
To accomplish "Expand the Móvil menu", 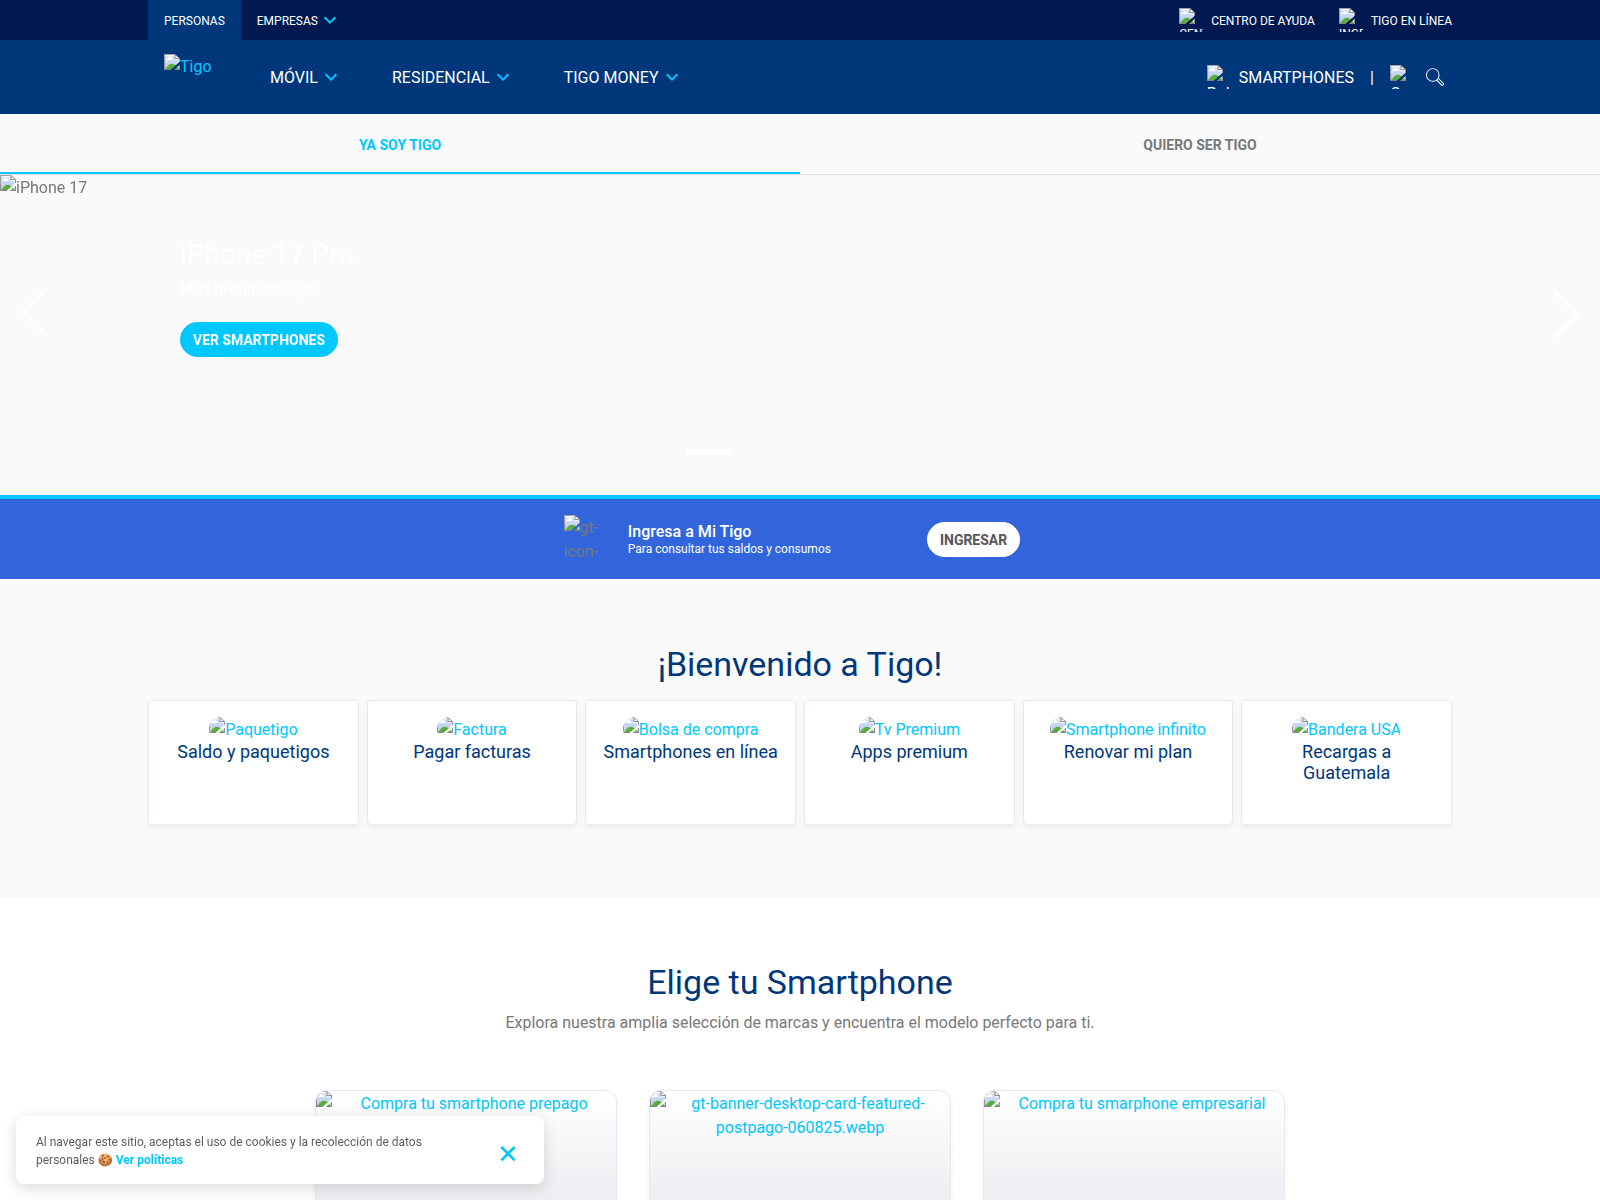I will [x=303, y=77].
